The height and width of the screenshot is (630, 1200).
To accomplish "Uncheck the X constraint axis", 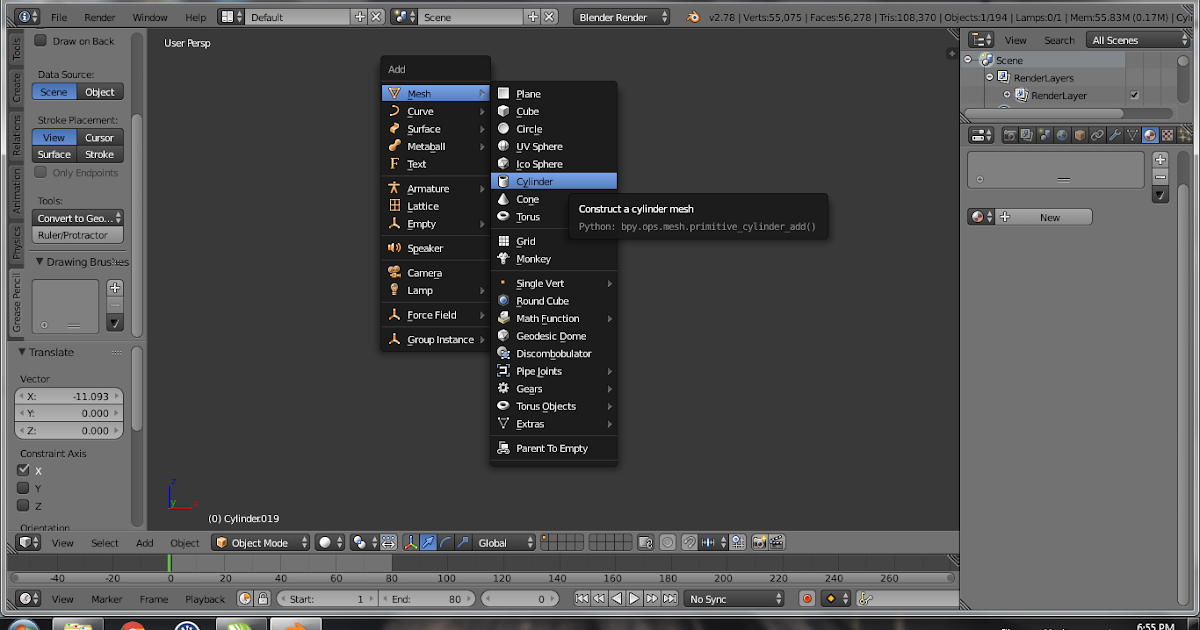I will 23,470.
